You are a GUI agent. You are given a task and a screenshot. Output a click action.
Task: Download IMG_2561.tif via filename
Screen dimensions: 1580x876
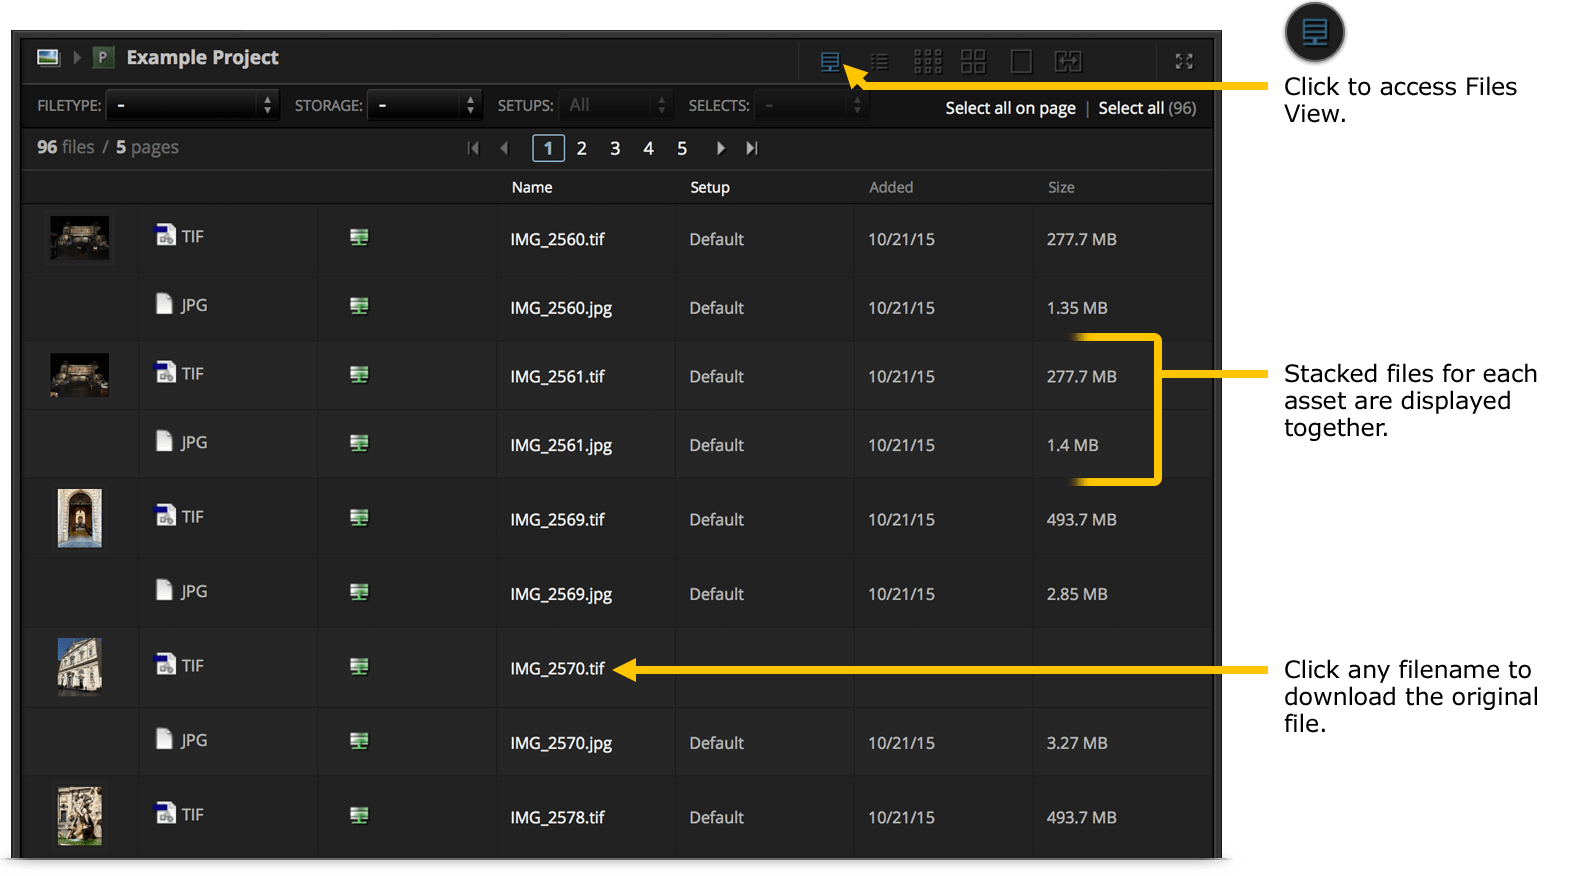coord(557,376)
